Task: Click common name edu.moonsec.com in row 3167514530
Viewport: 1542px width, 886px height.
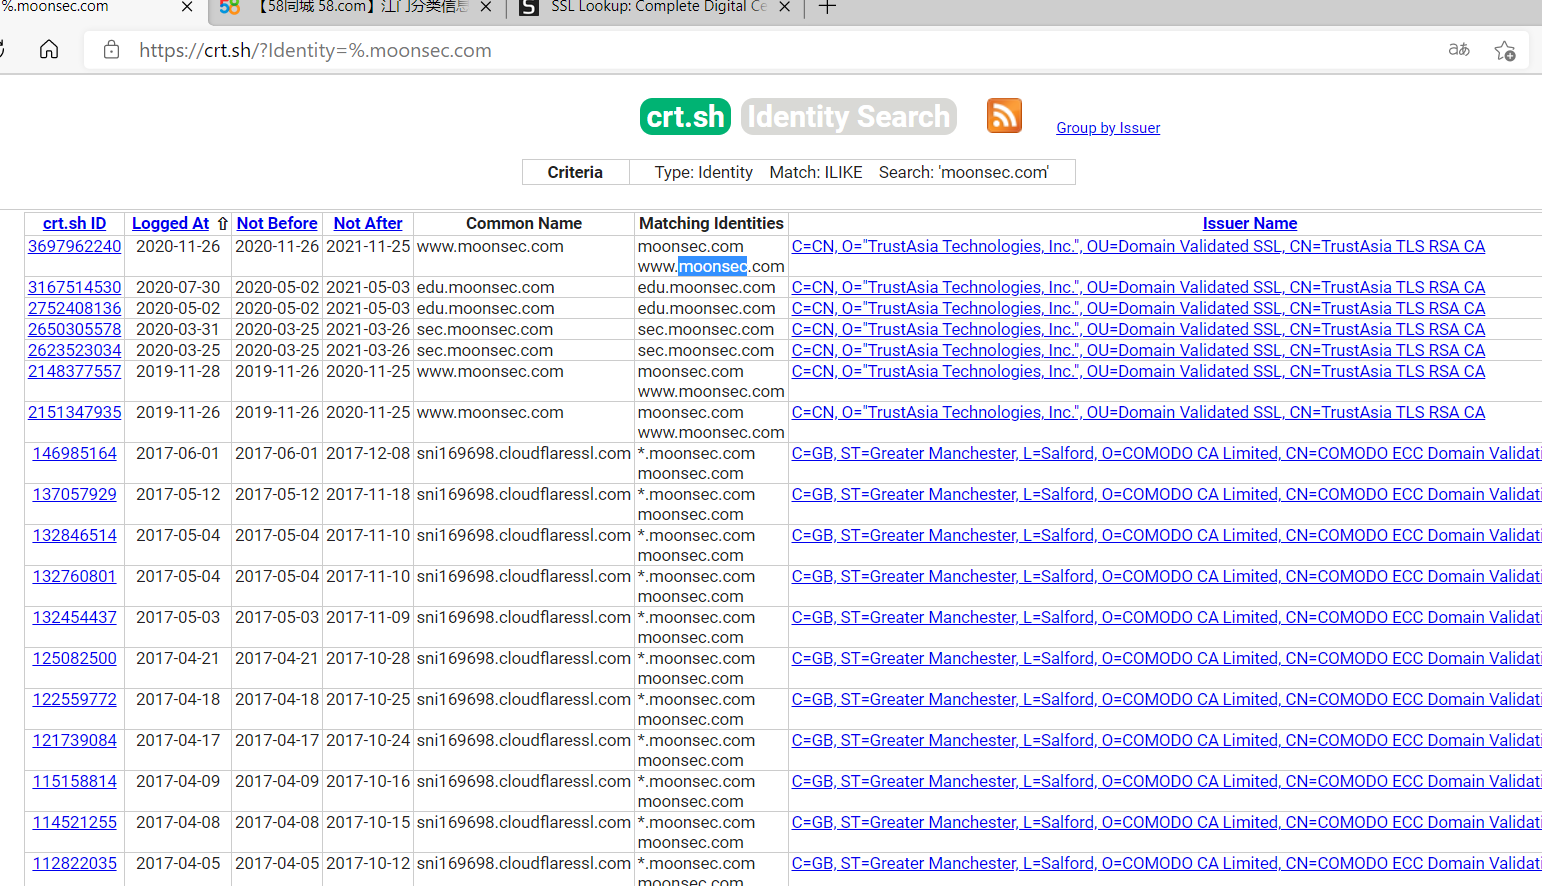Action: (x=485, y=288)
